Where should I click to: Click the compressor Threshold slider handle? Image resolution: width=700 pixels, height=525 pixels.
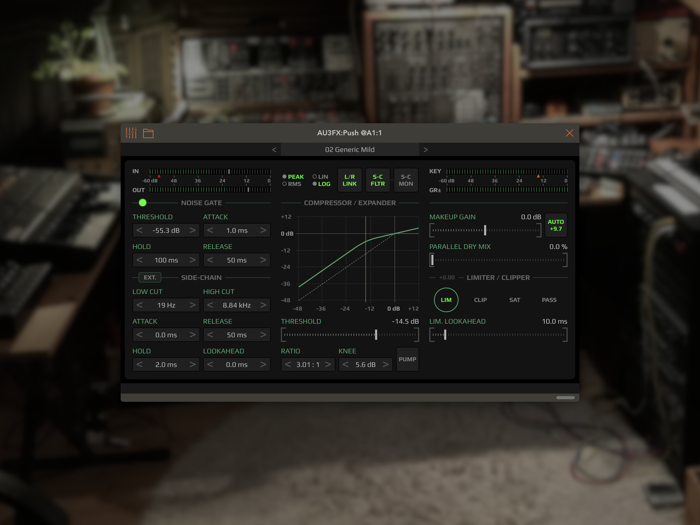coord(376,334)
